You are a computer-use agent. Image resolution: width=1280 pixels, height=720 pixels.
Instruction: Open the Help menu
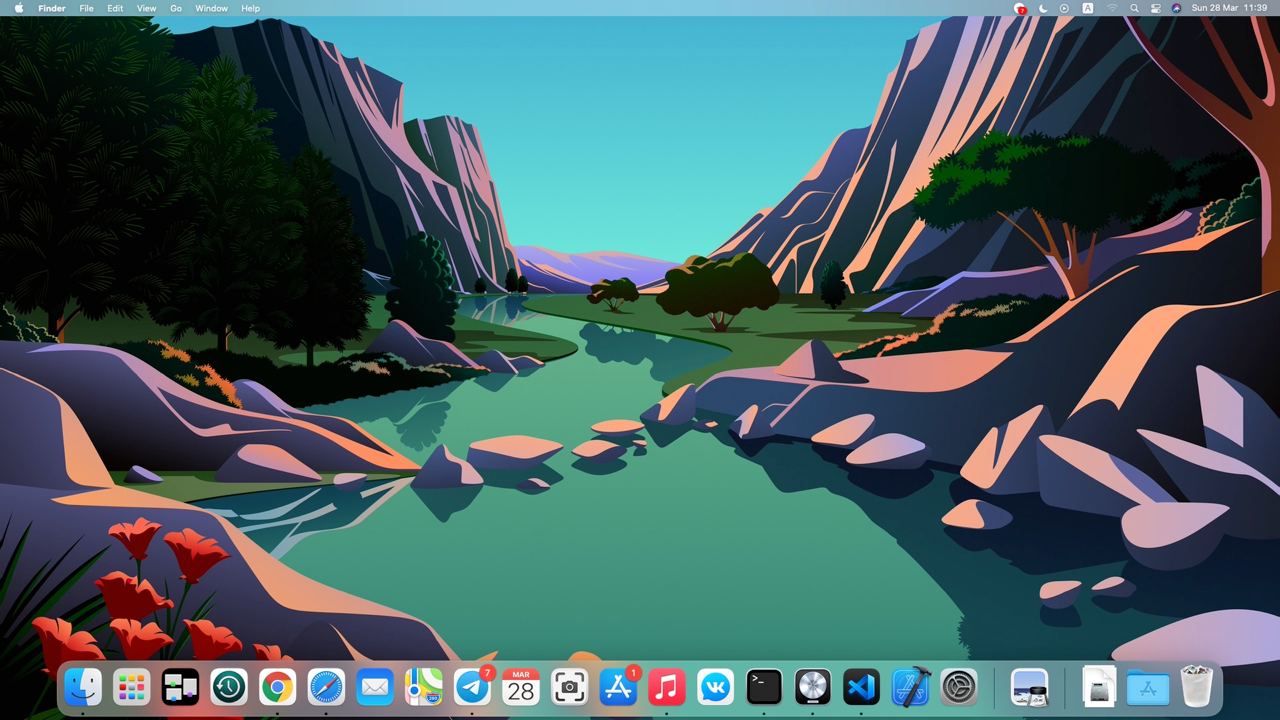click(x=250, y=8)
